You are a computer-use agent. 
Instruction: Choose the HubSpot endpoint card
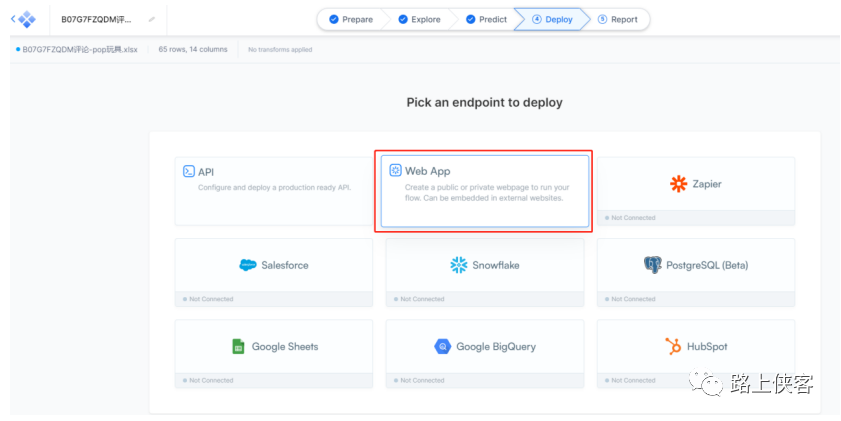(696, 354)
